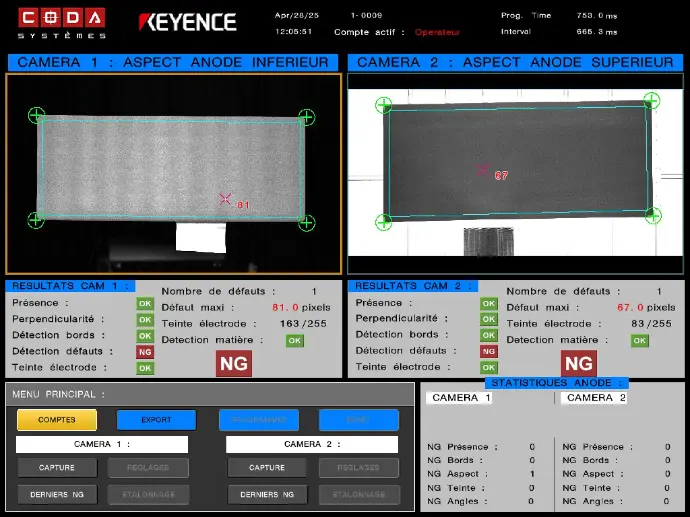This screenshot has width=690, height=517.
Task: Click the Cam 1 Perpendicularité OK indicator
Action: pyautogui.click(x=145, y=320)
